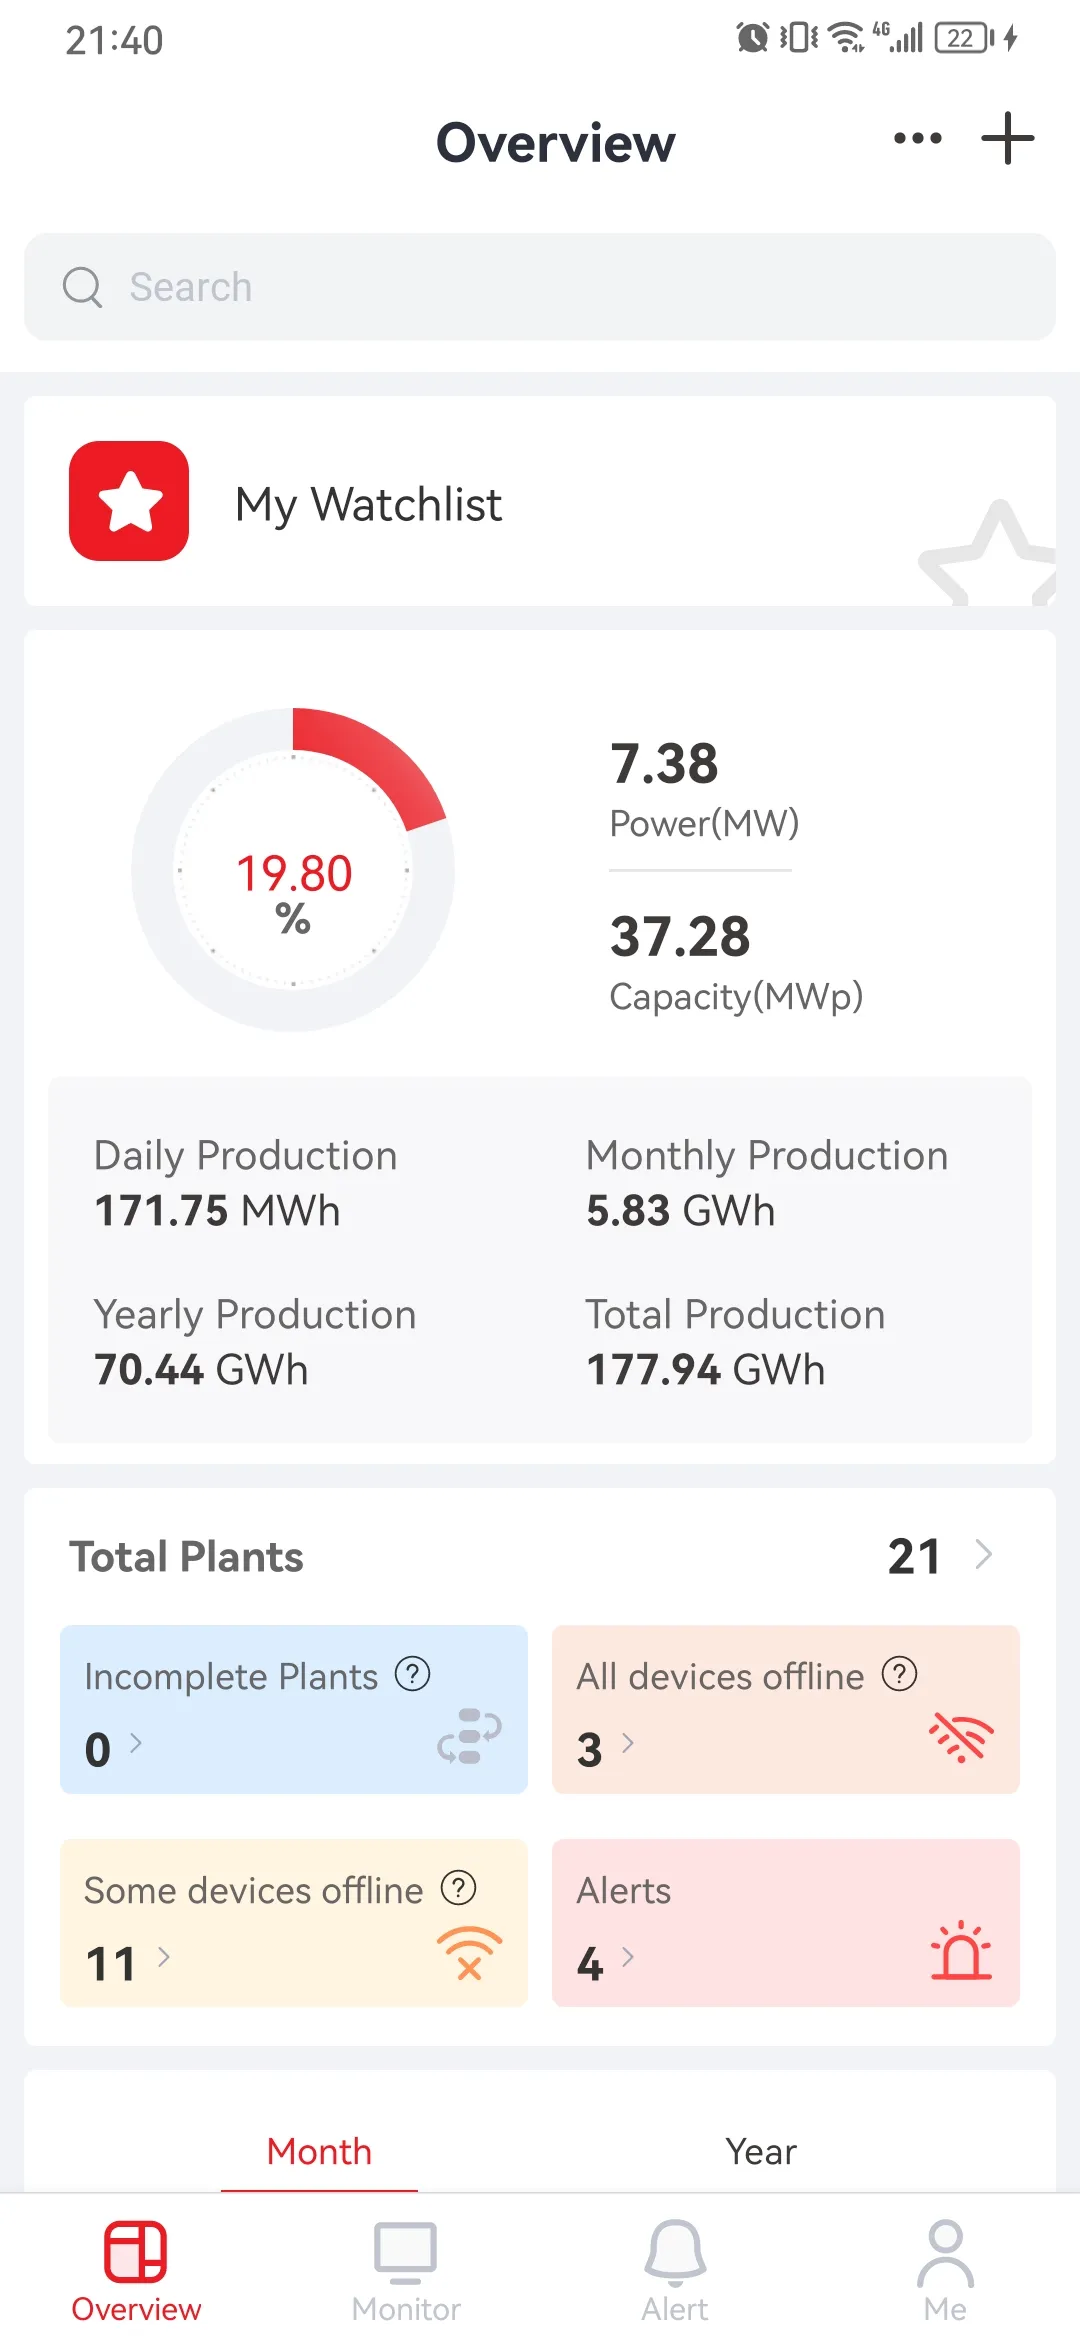Click the 19.80% circular power gauge

pos(293,870)
